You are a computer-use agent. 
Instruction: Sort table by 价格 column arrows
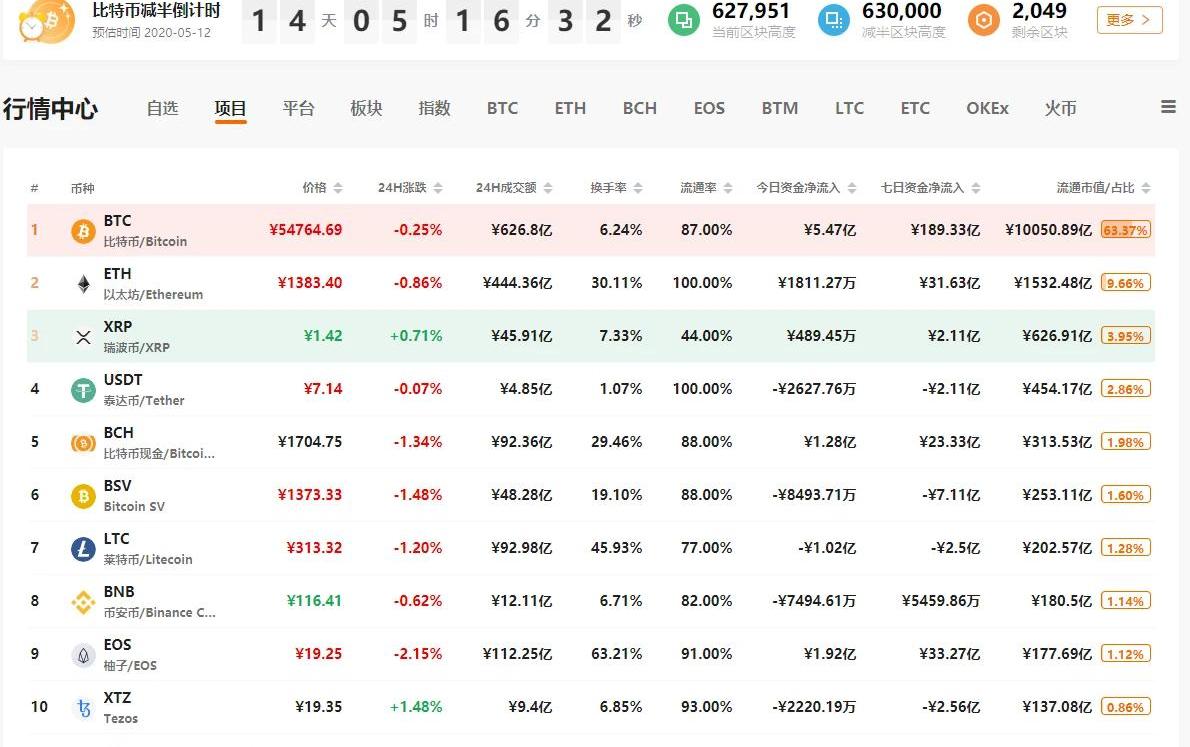(x=338, y=188)
